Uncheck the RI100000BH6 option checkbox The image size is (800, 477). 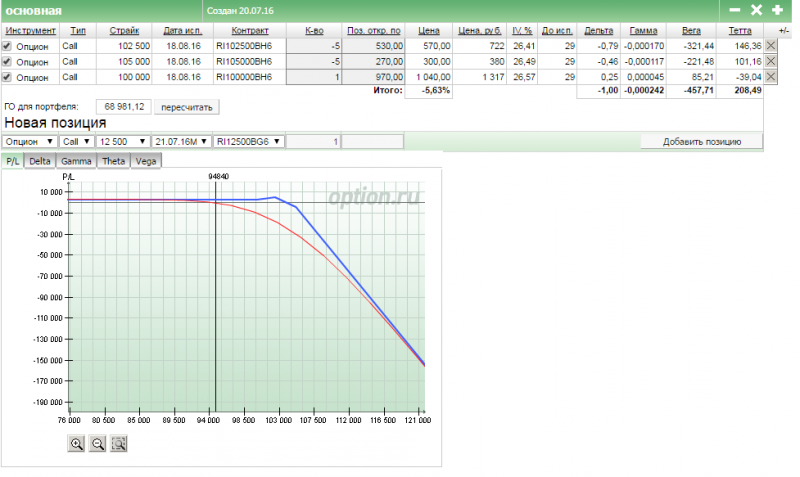[x=7, y=77]
